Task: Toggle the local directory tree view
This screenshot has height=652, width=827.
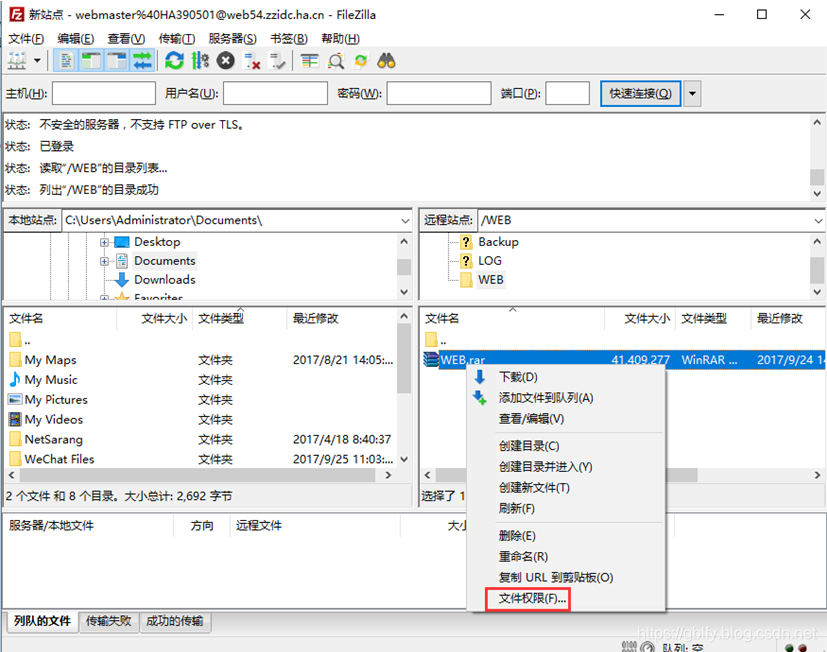Action: point(90,61)
